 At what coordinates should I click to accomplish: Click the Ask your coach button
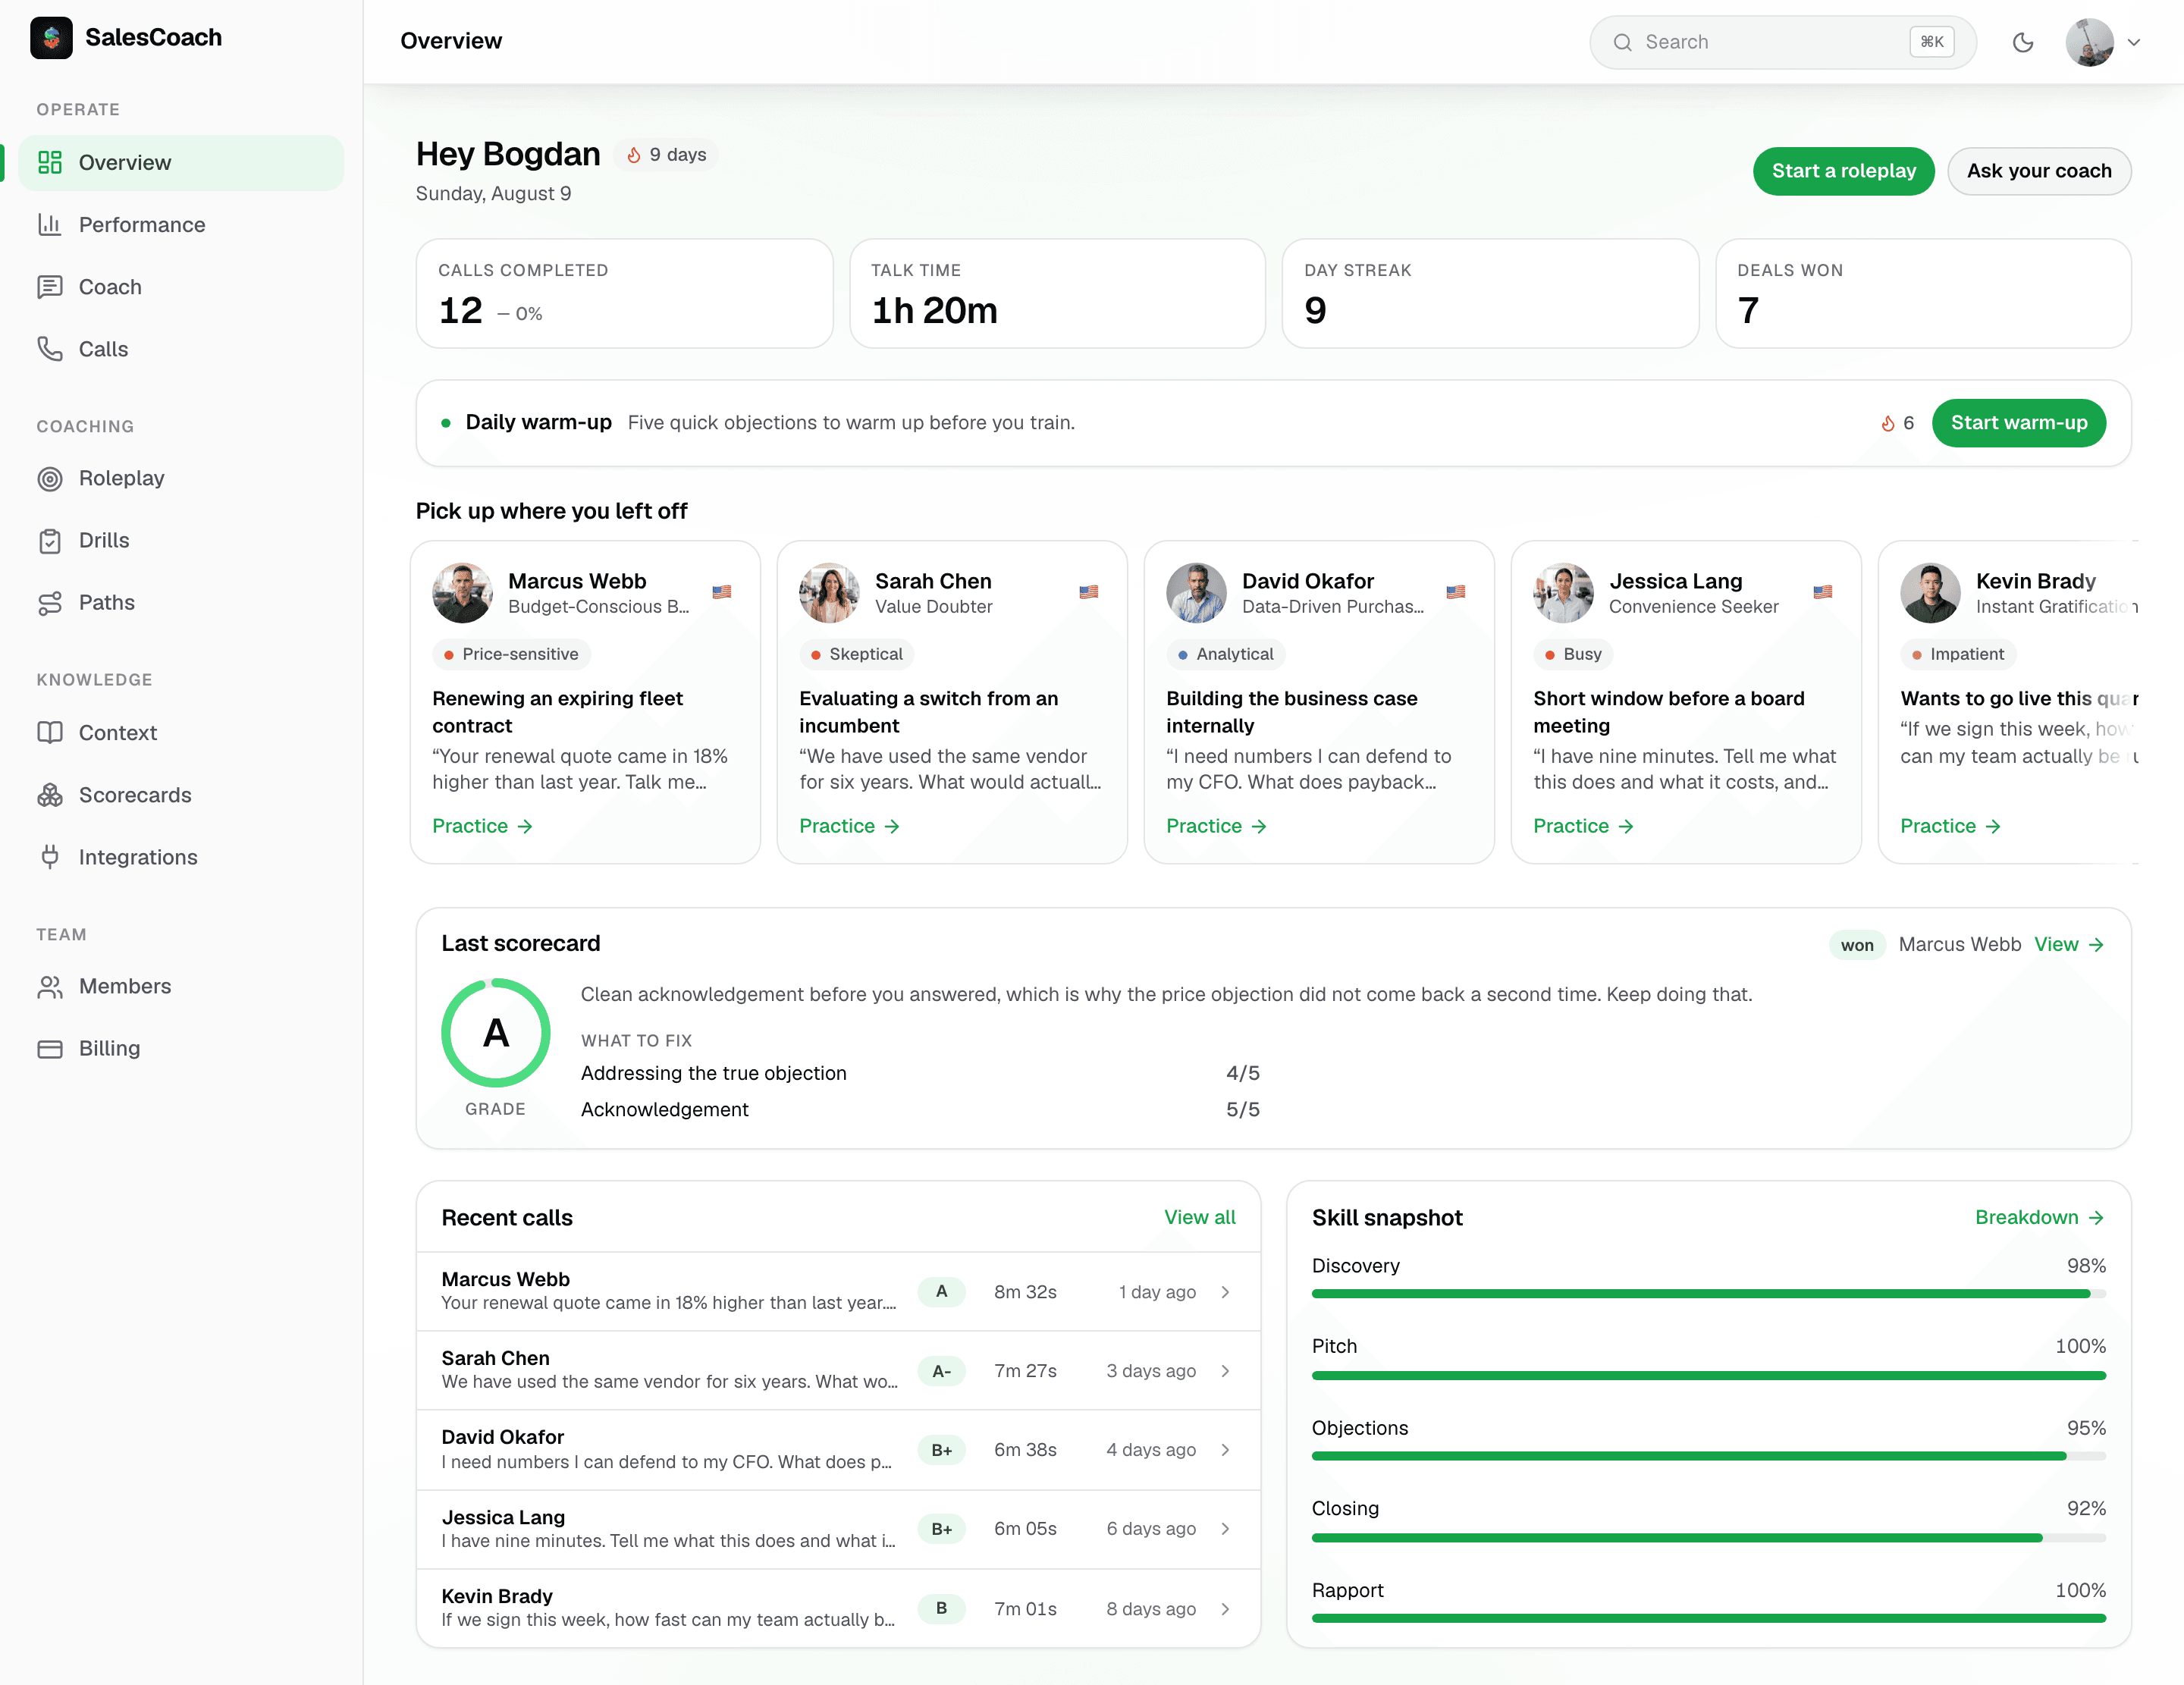pyautogui.click(x=2039, y=171)
